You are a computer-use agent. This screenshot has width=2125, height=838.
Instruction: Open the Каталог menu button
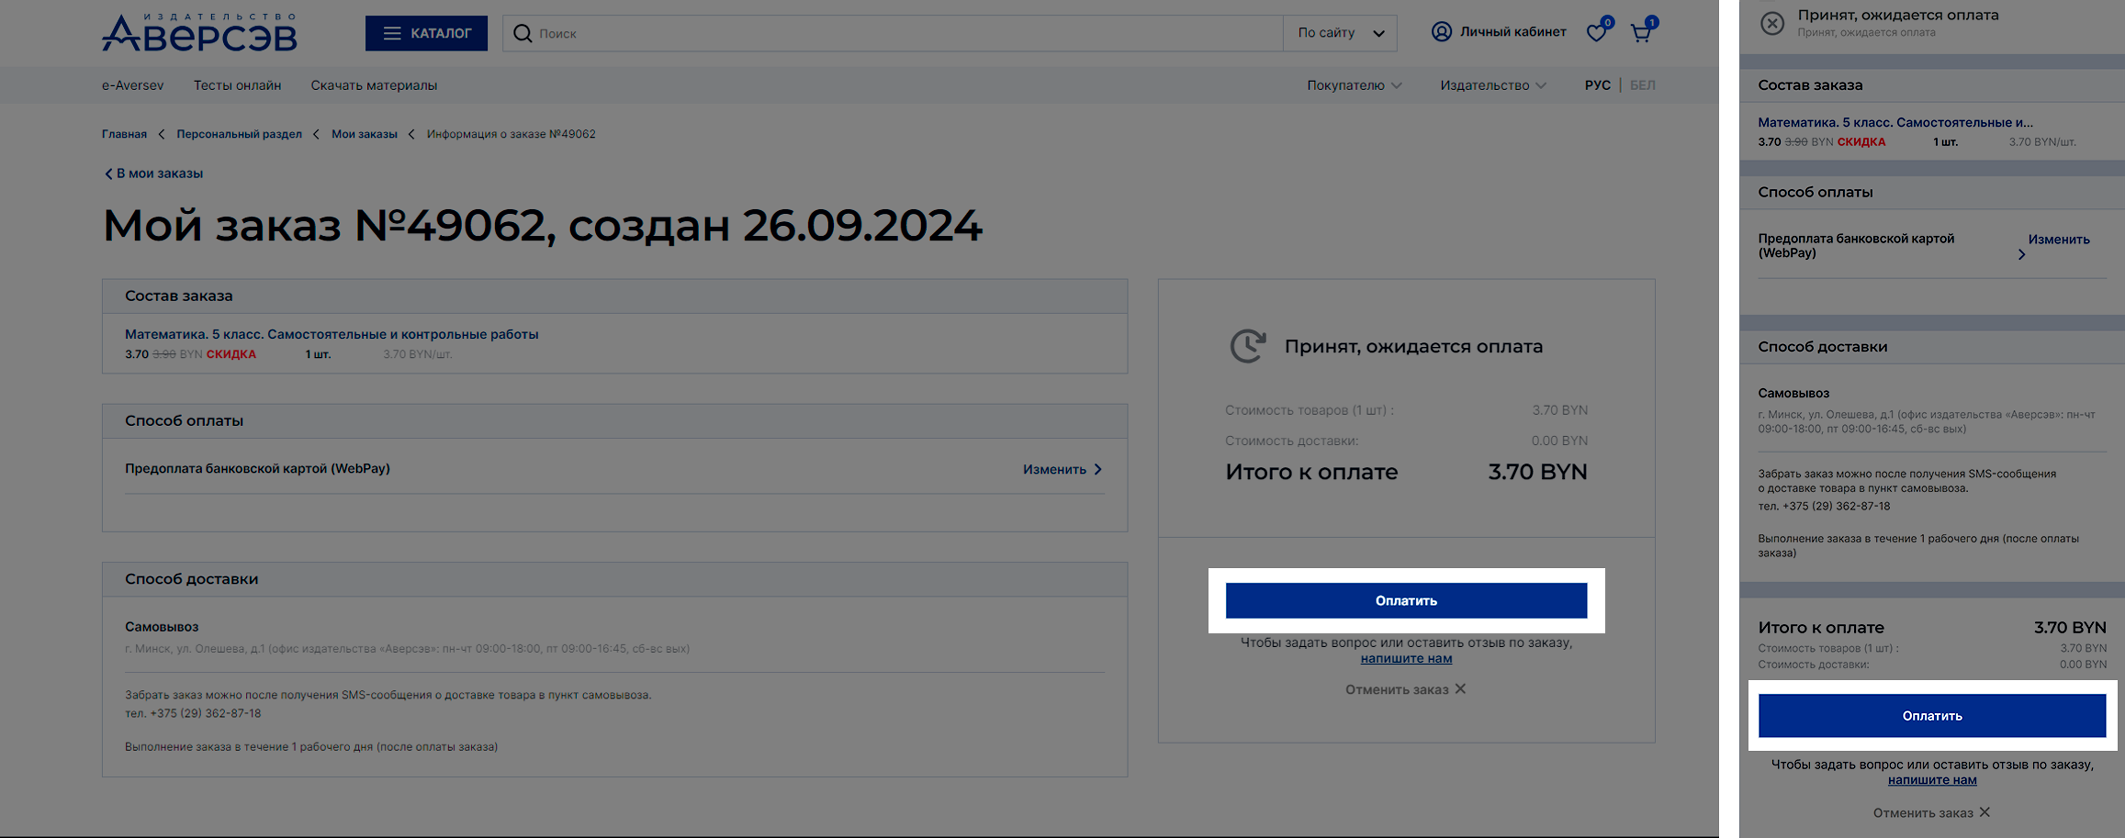(426, 33)
